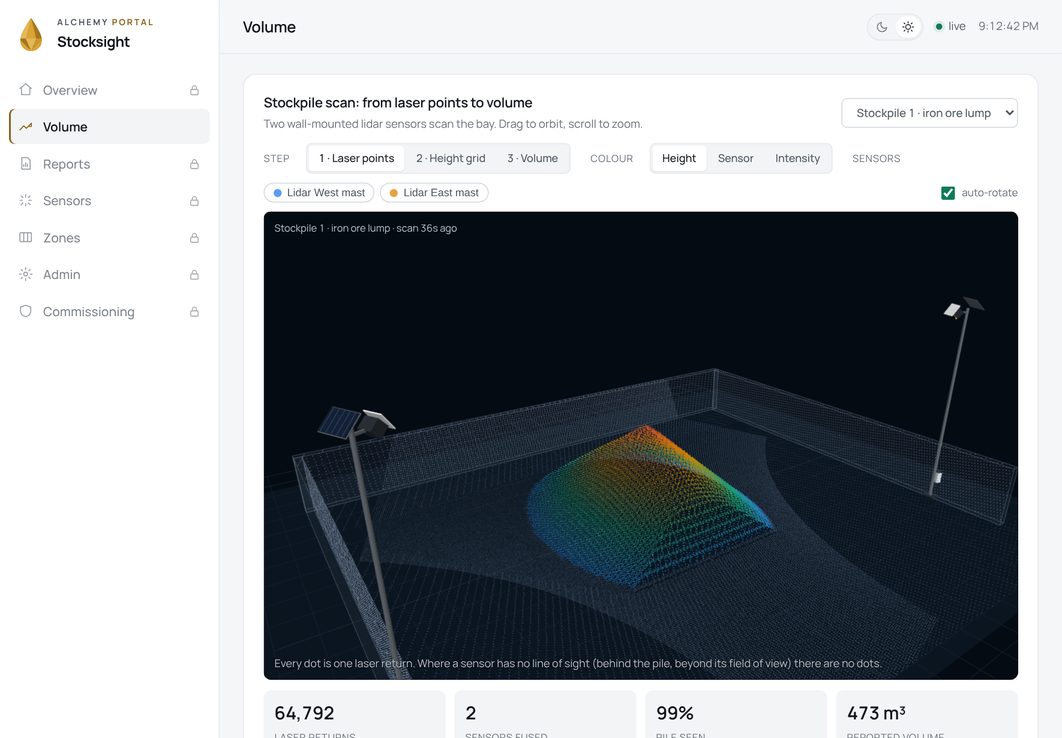
Task: Toggle the Lidar West mast sensor chip
Action: pyautogui.click(x=319, y=192)
